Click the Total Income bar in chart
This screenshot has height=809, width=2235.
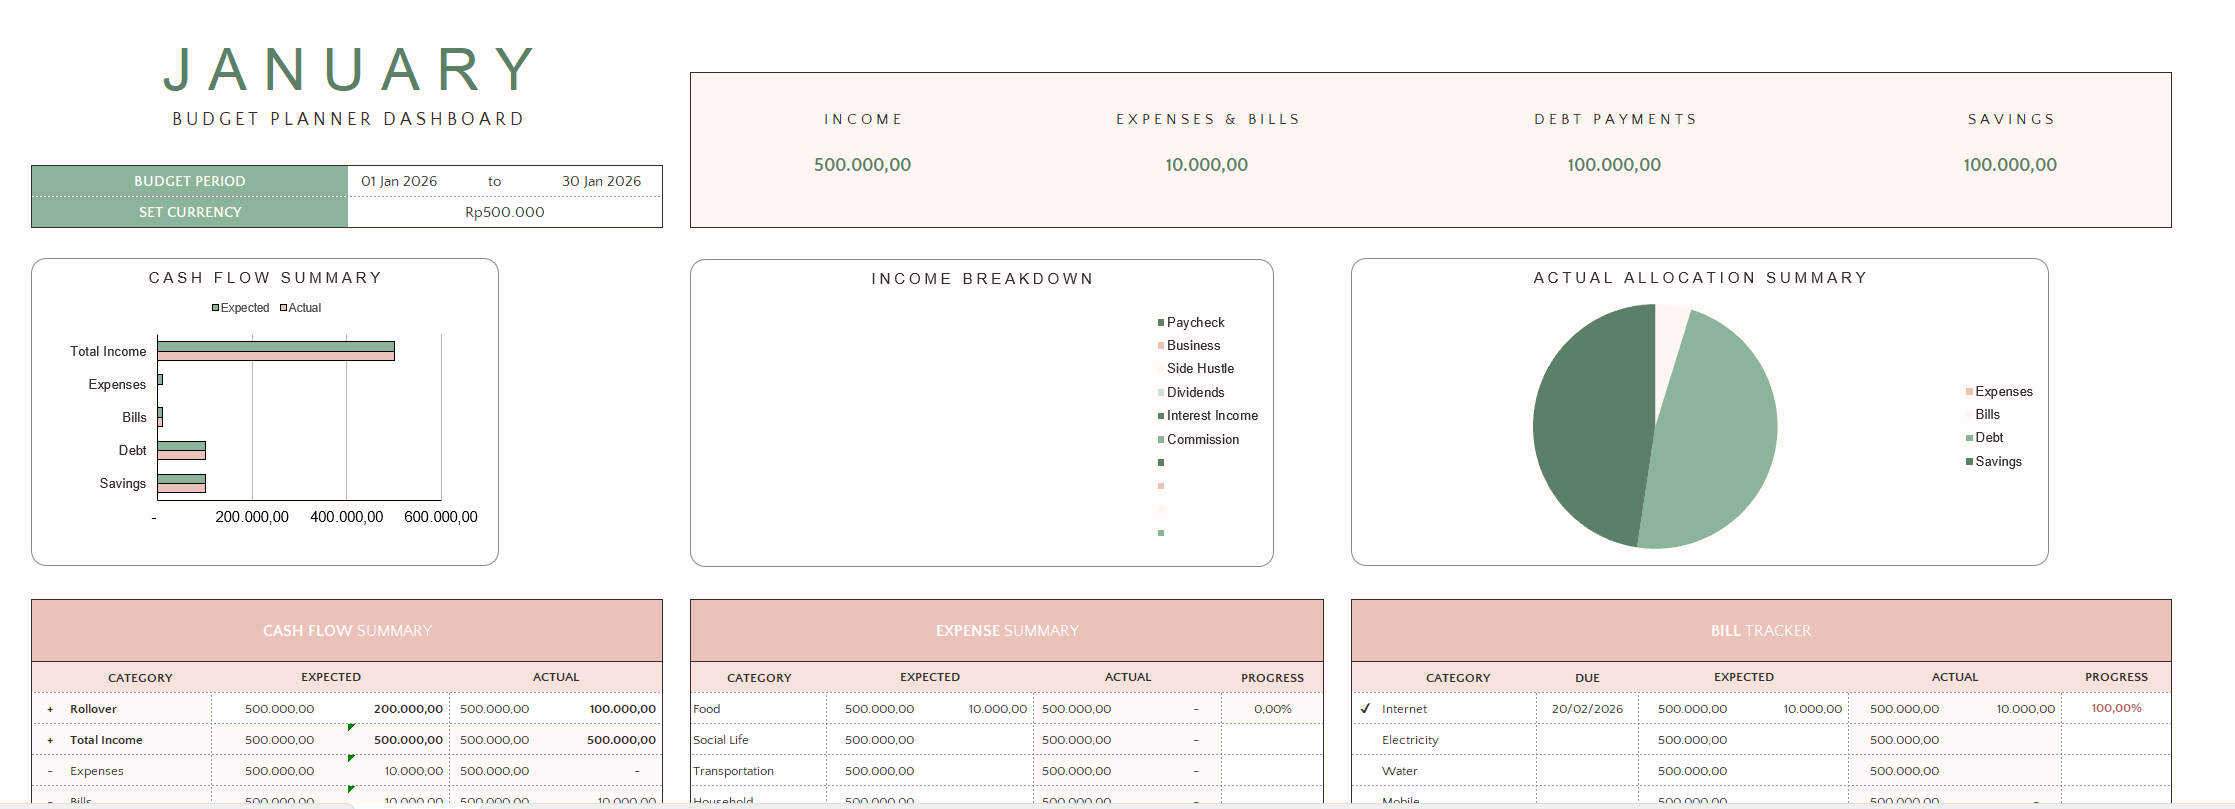click(275, 351)
